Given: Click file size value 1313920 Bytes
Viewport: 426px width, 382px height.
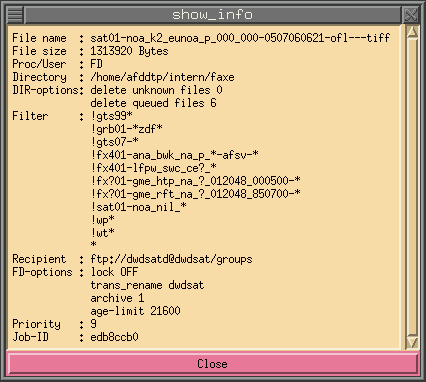Looking at the screenshot, I should (x=129, y=51).
